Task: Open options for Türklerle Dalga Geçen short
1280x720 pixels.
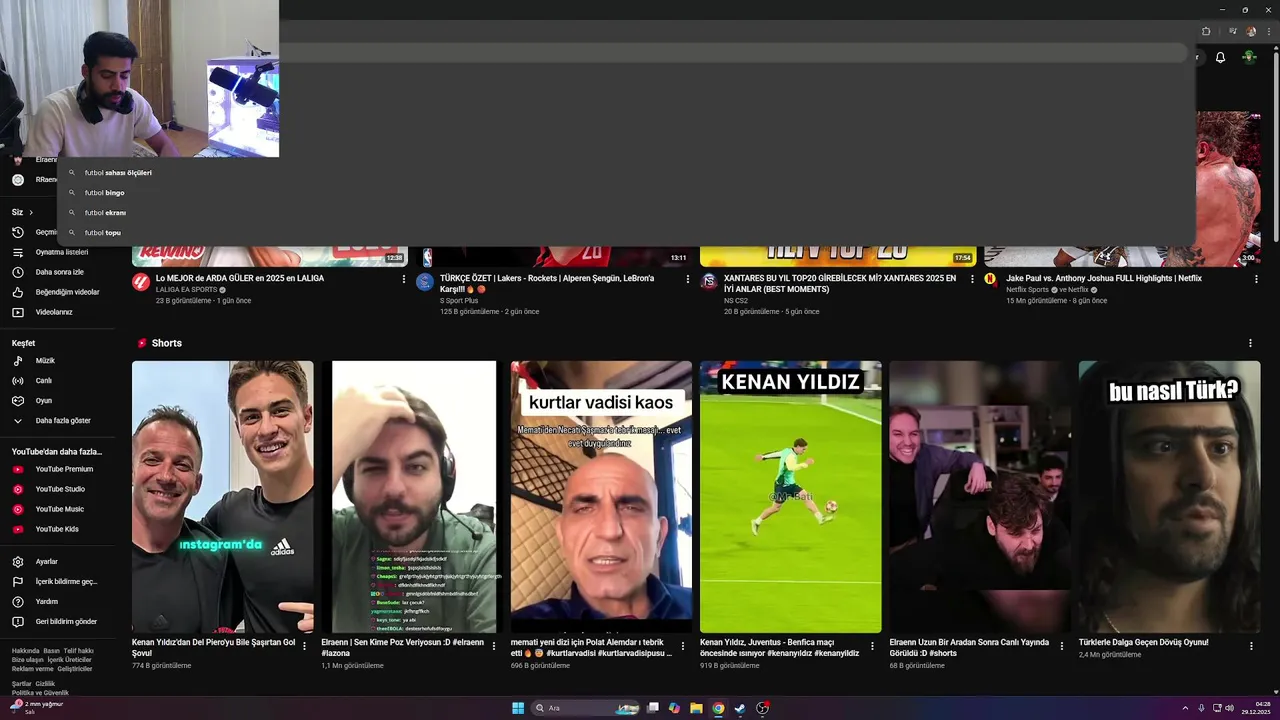Action: 1251,646
